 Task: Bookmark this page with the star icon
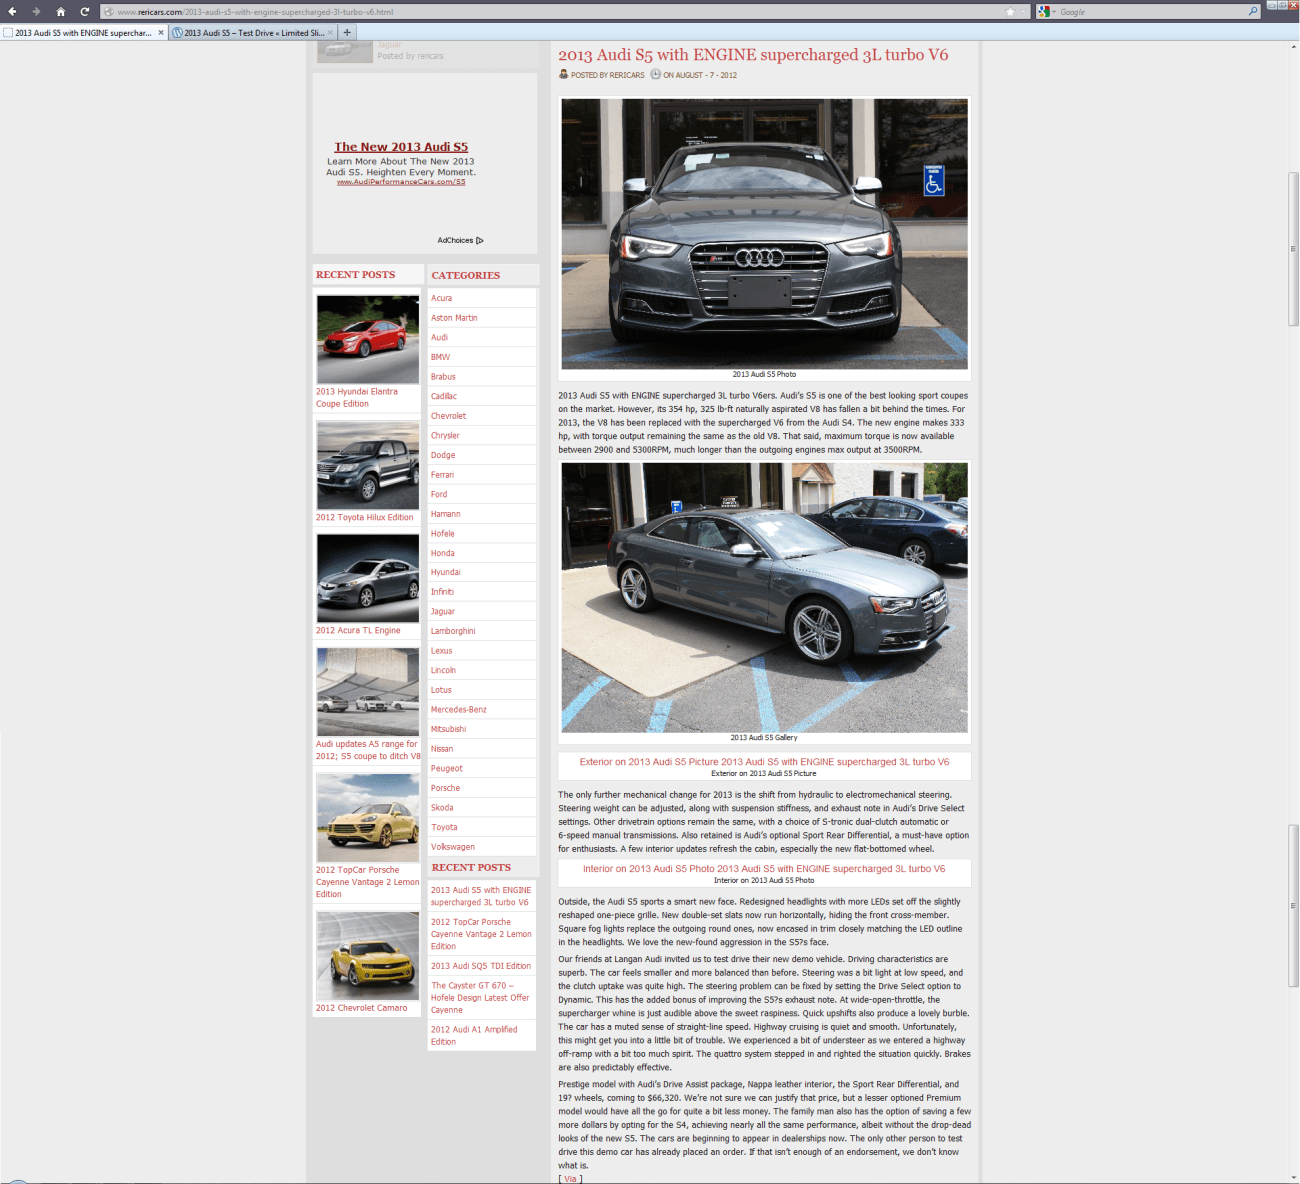pos(1010,12)
